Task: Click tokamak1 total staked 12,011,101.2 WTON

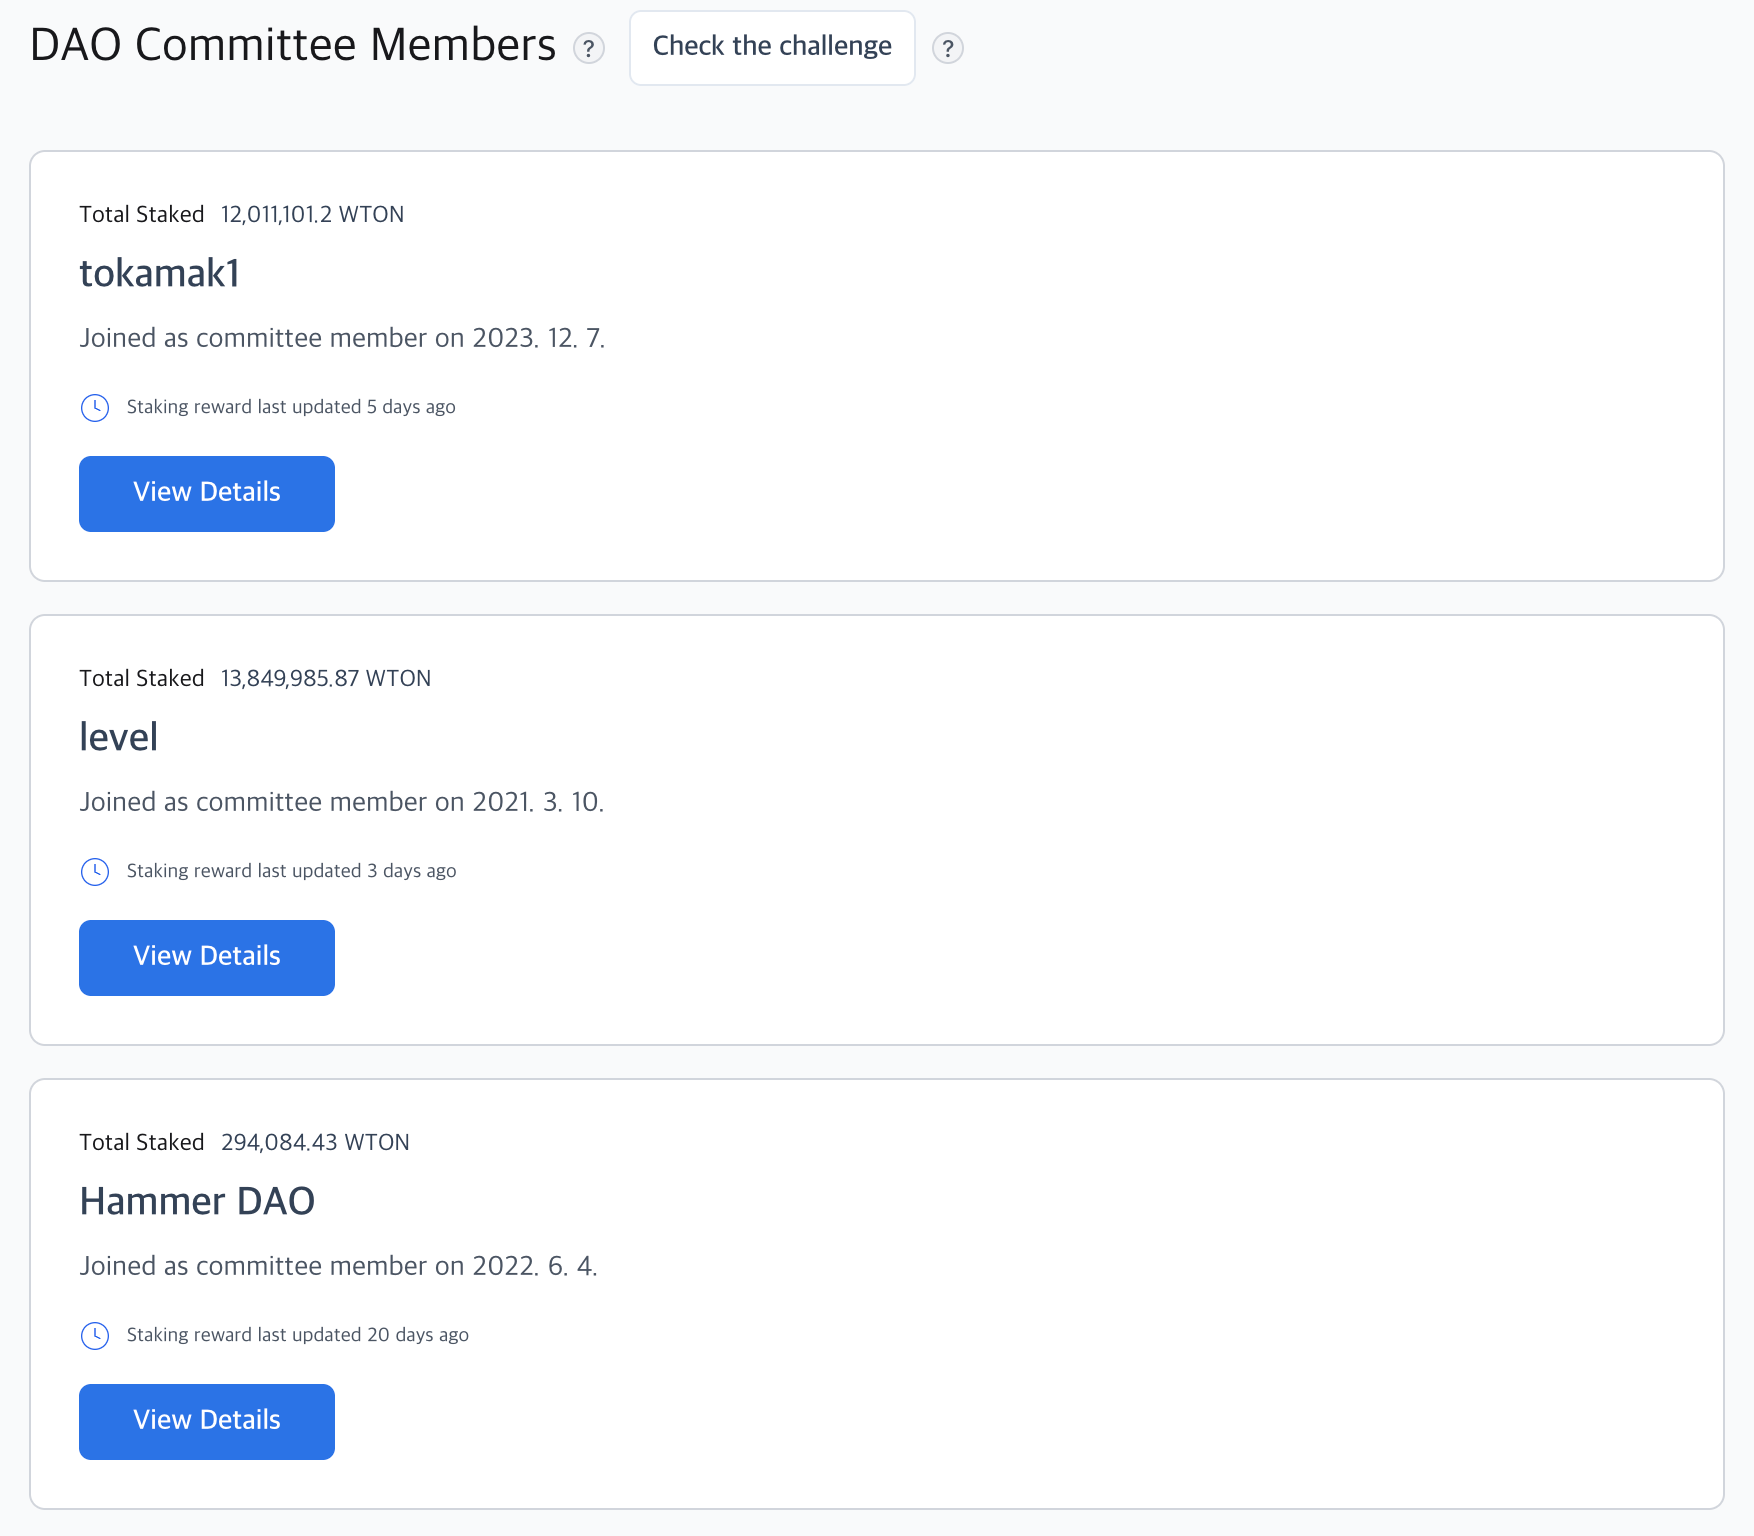Action: tap(312, 215)
